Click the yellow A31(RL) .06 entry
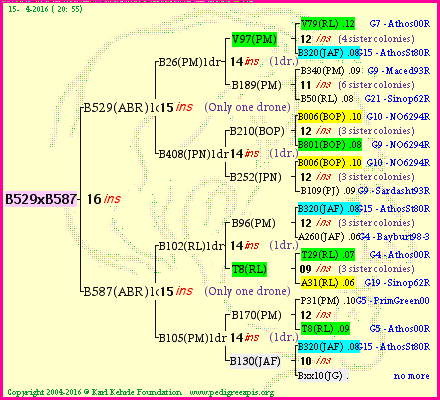 click(328, 283)
